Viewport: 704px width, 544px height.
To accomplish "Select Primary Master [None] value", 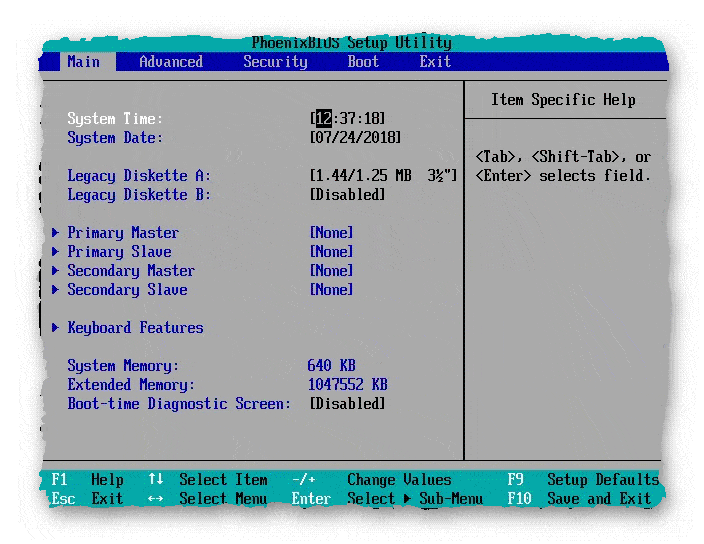I will pyautogui.click(x=331, y=233).
